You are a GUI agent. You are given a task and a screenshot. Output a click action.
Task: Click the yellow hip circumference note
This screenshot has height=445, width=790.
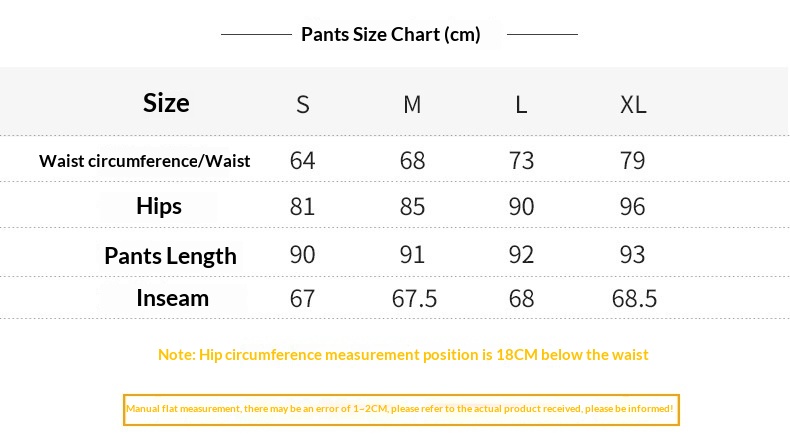(403, 355)
